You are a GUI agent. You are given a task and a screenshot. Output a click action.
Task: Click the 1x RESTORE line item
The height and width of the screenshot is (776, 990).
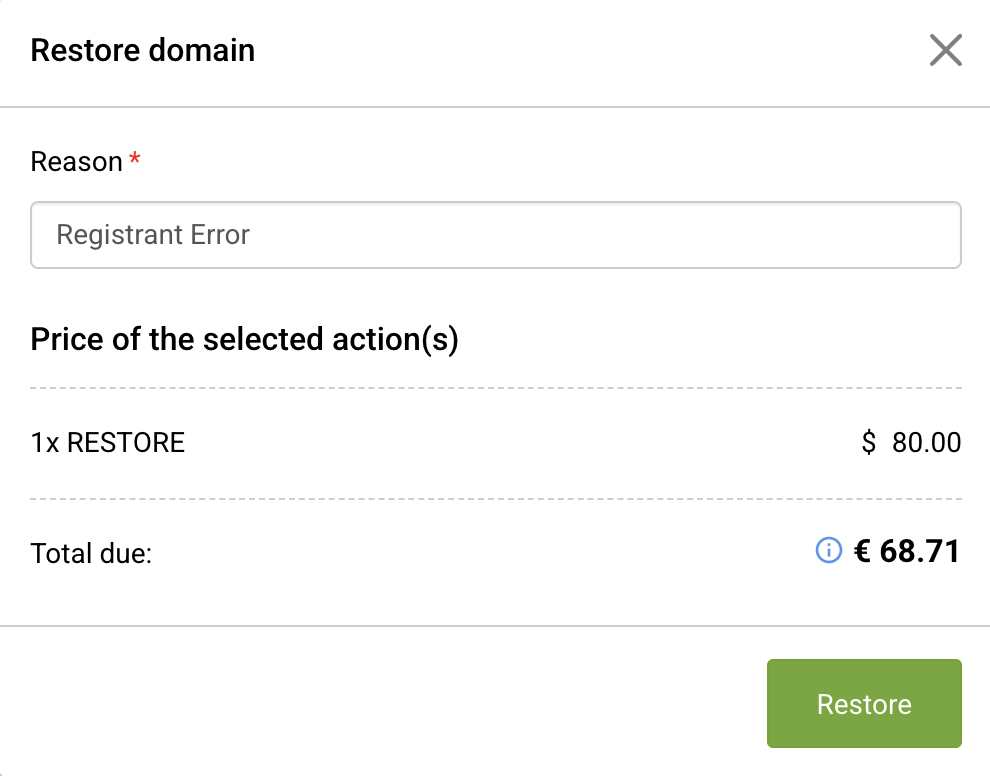pos(108,442)
